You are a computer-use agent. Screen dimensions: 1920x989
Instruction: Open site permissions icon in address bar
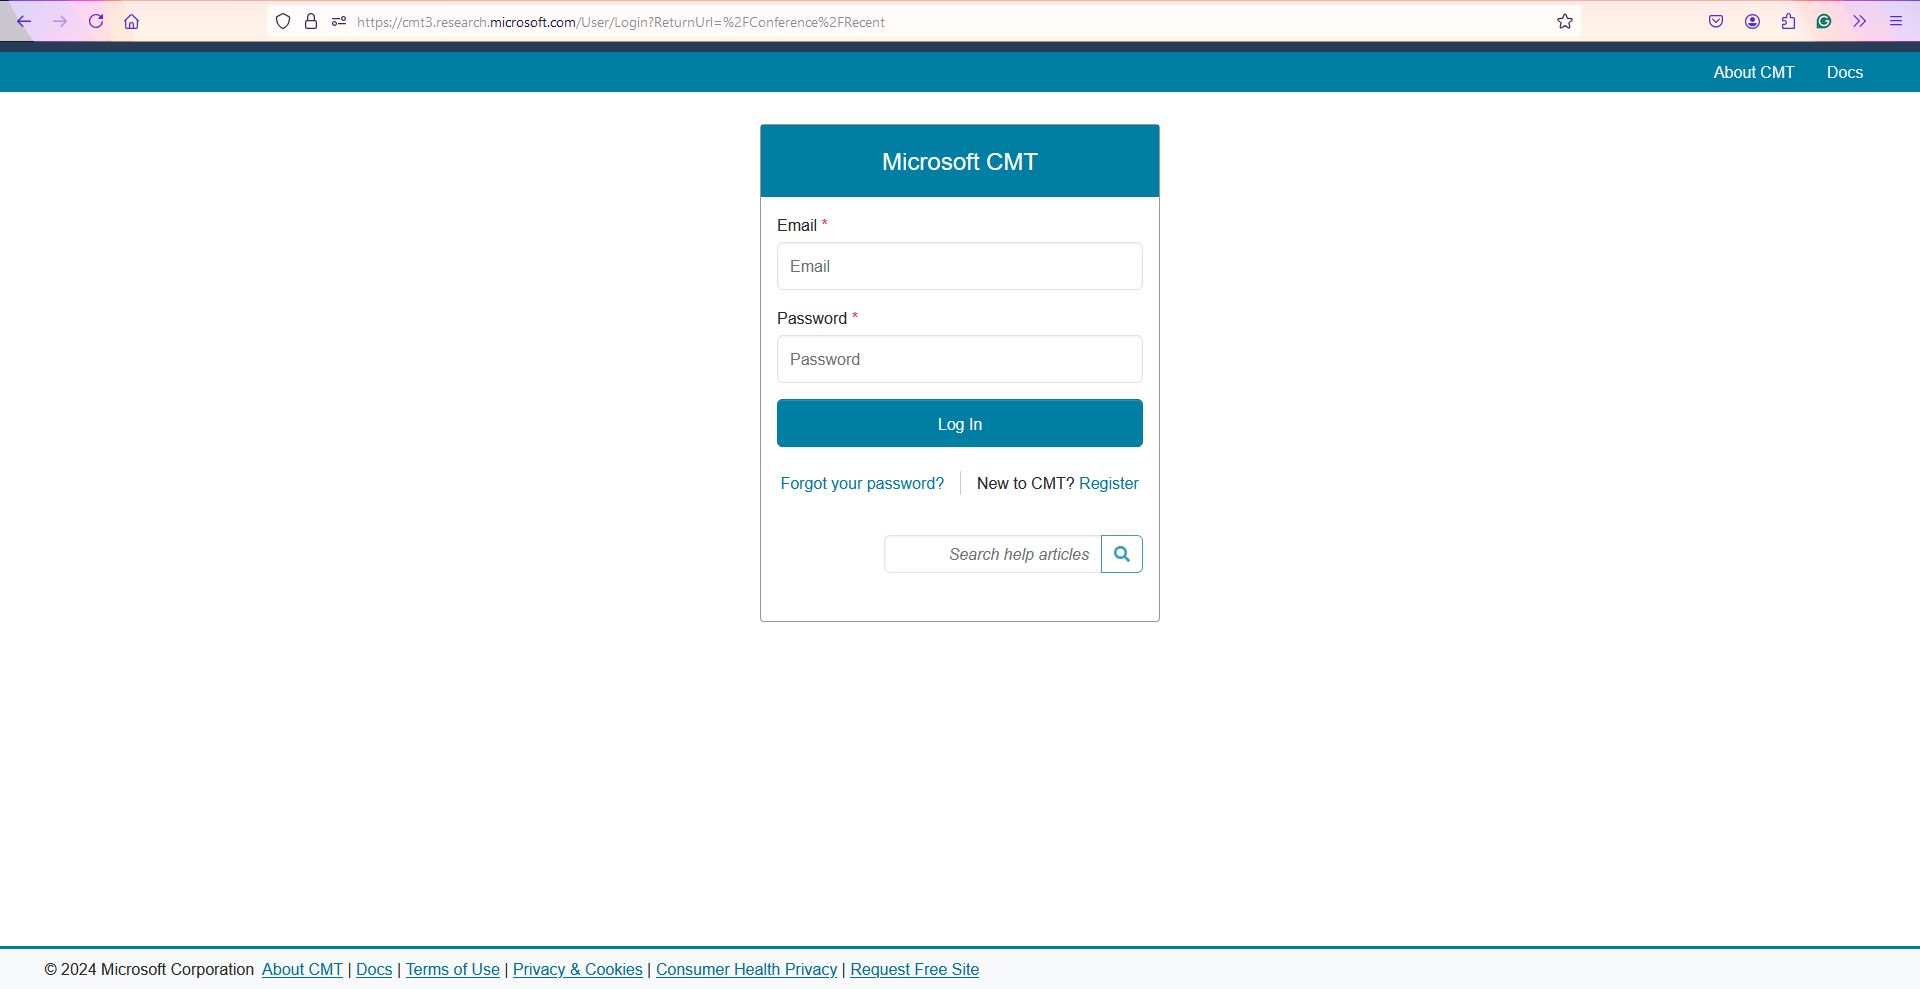(x=339, y=21)
